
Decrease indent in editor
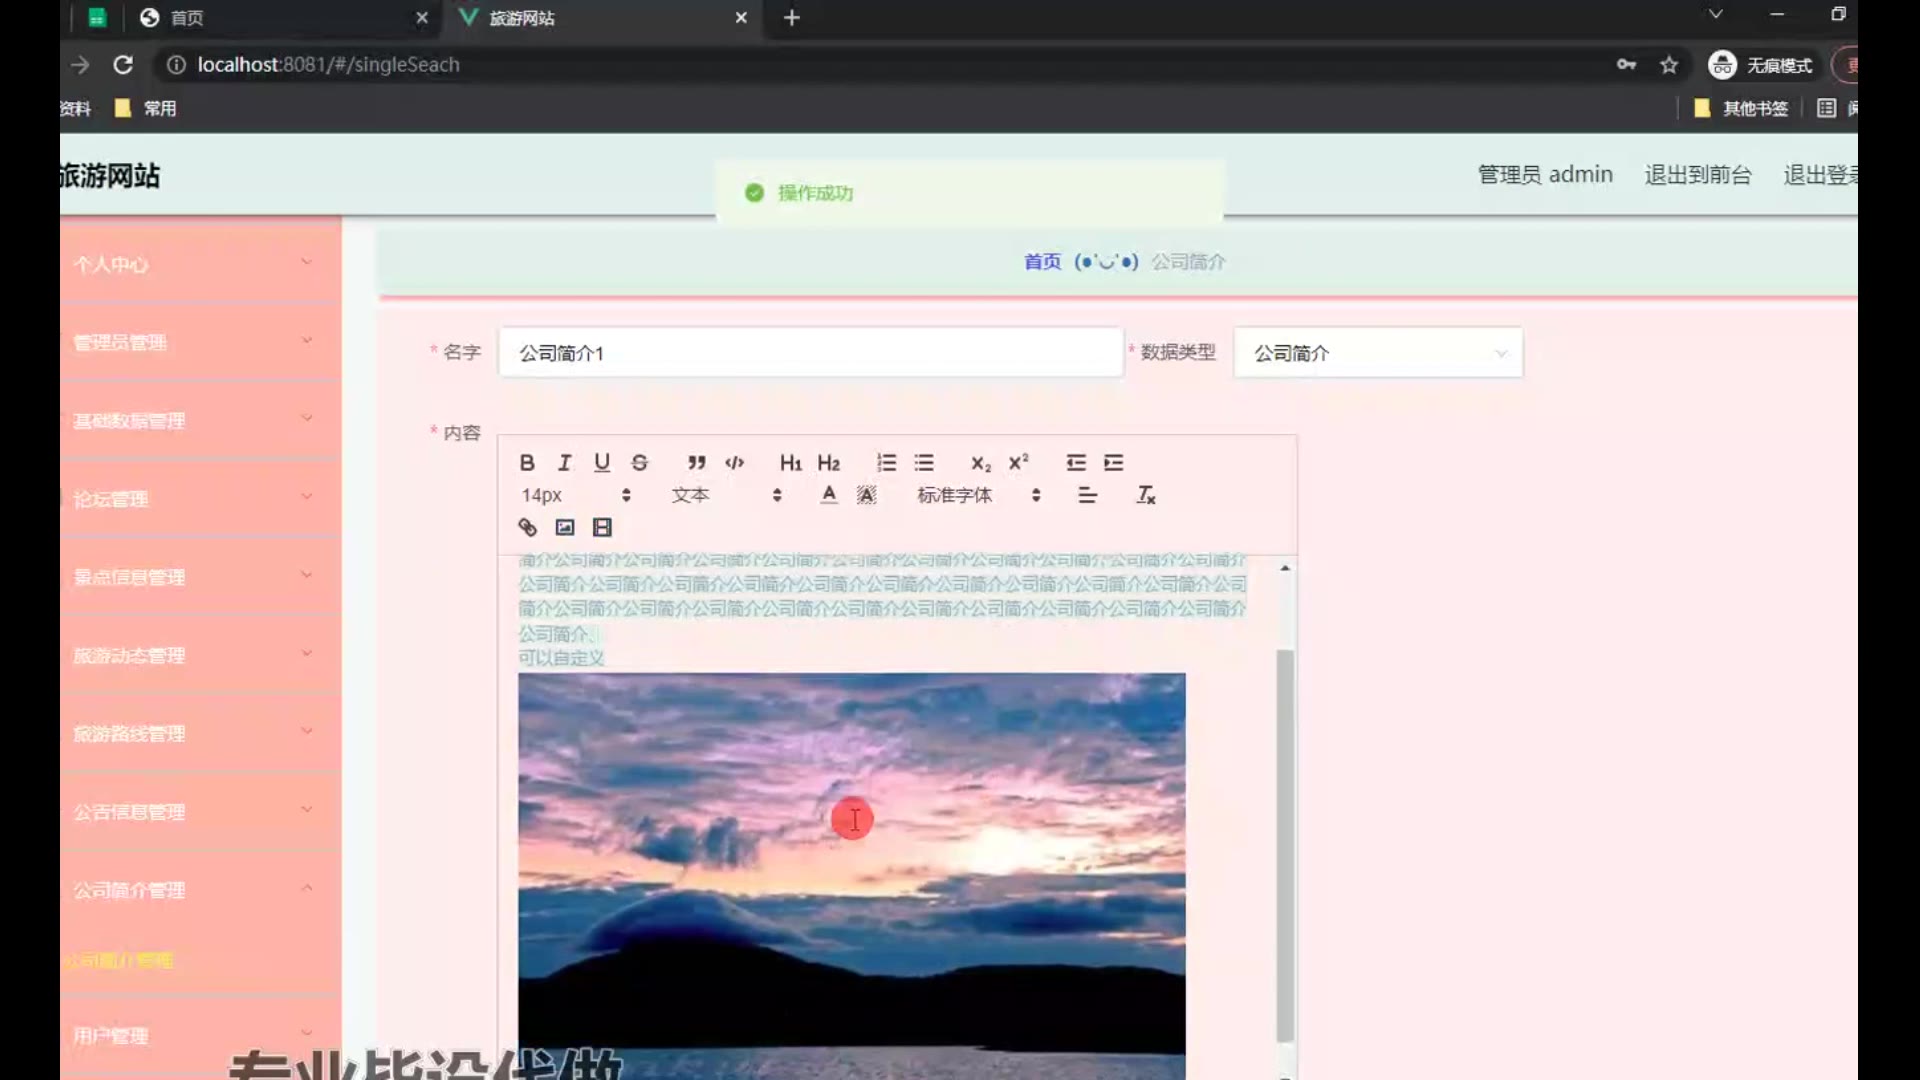(1076, 463)
